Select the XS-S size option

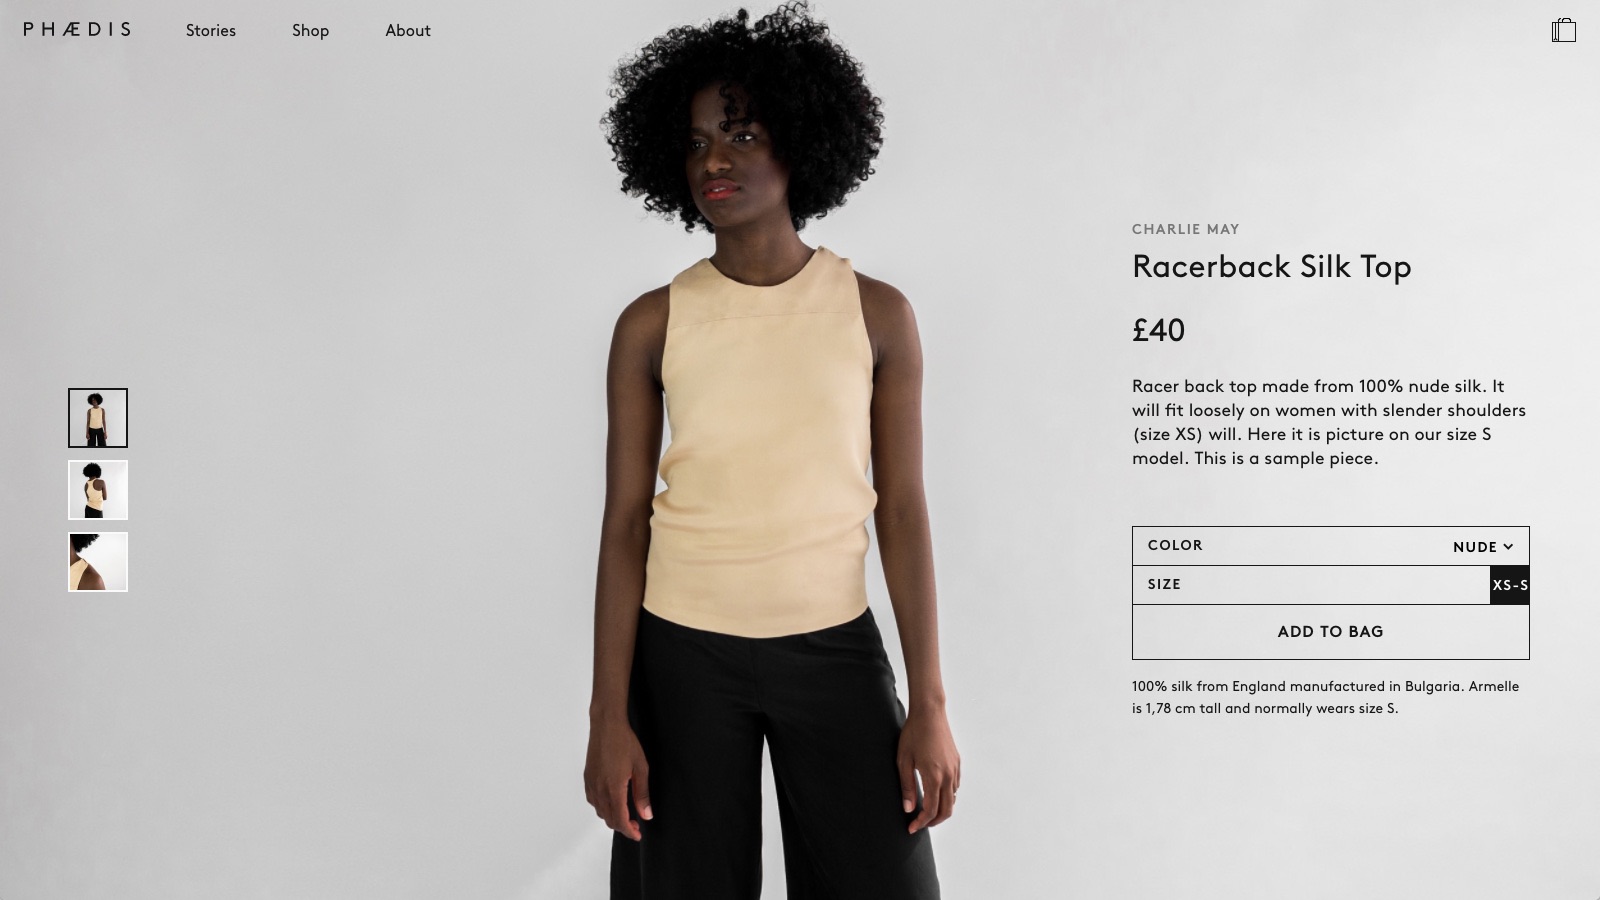(x=1510, y=585)
